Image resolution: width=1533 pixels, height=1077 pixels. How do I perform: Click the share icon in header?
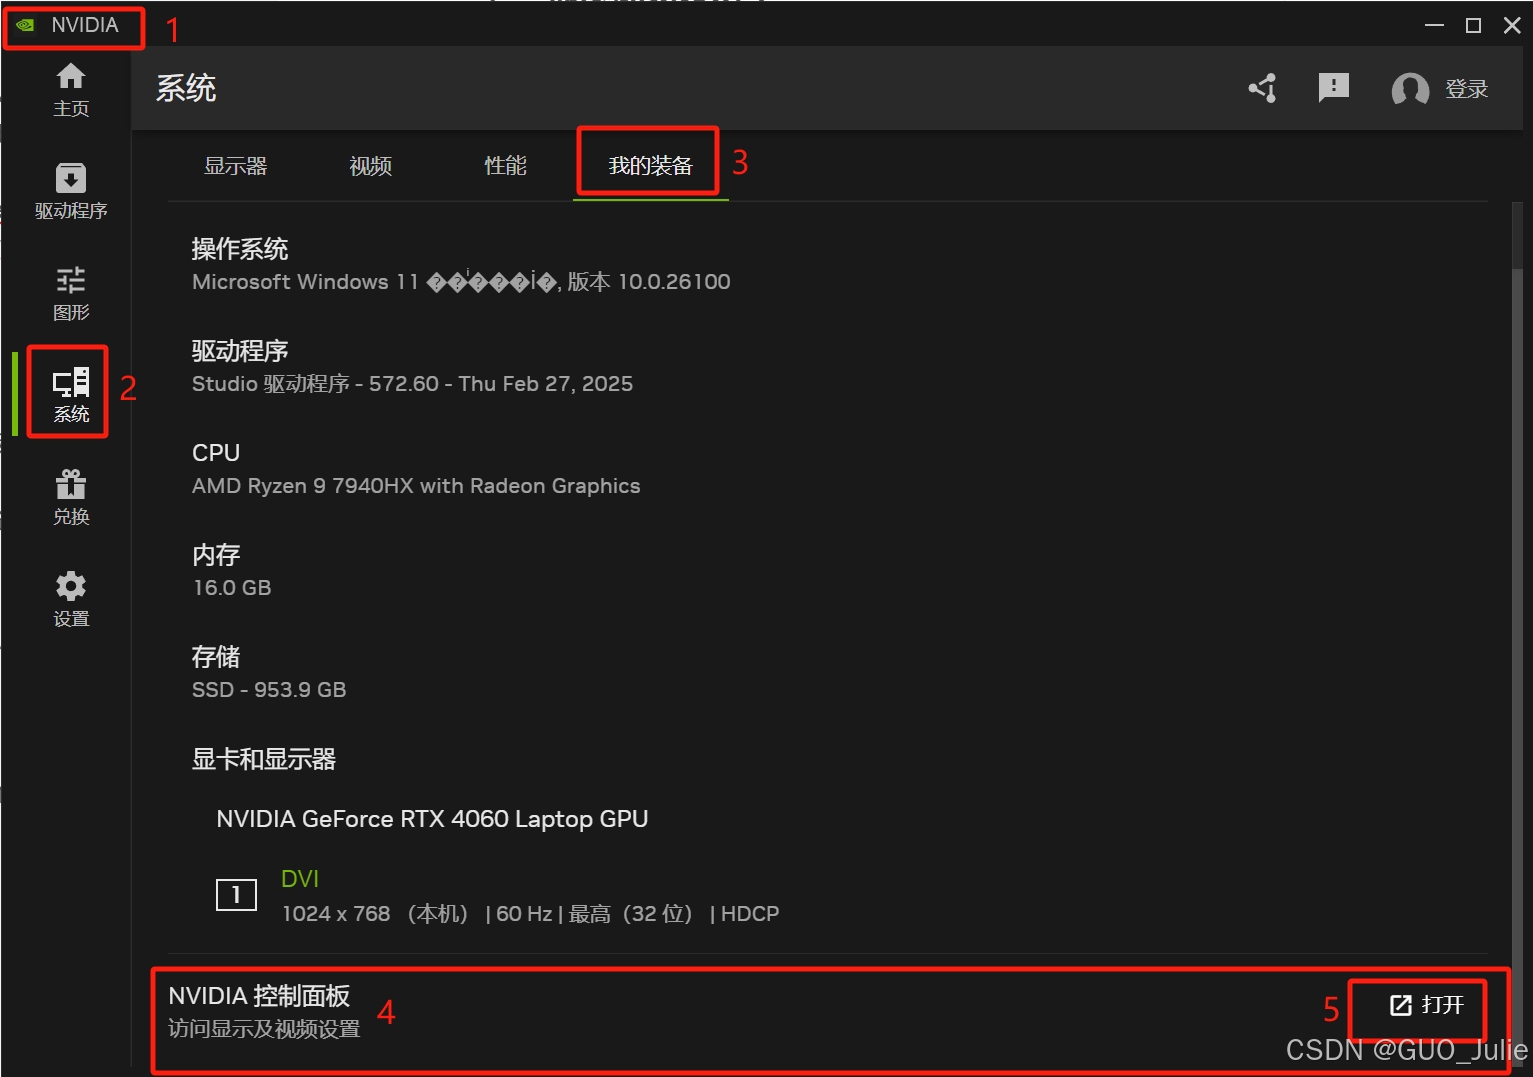(x=1263, y=88)
